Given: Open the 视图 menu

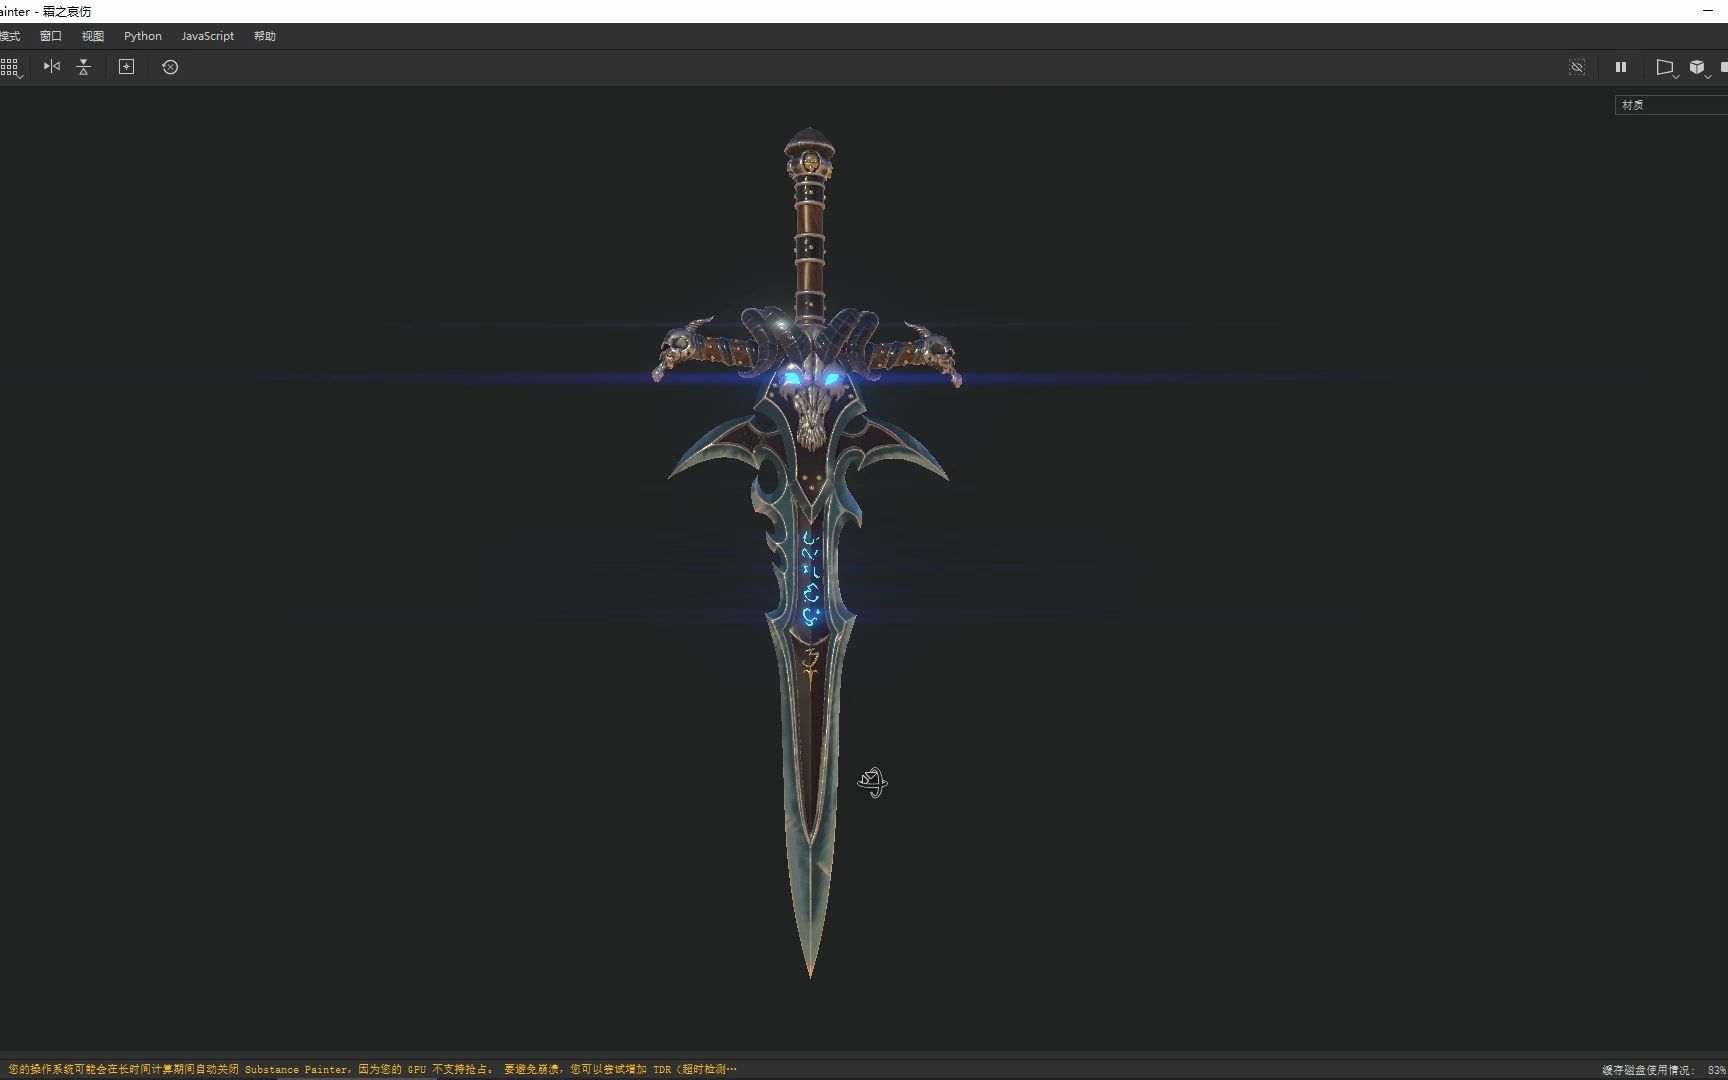Looking at the screenshot, I should (x=93, y=36).
